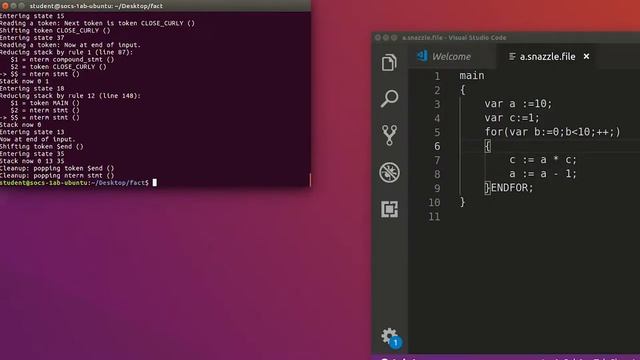Click line number 5 in the editor gutter
This screenshot has height=360, width=640.
pos(437,132)
